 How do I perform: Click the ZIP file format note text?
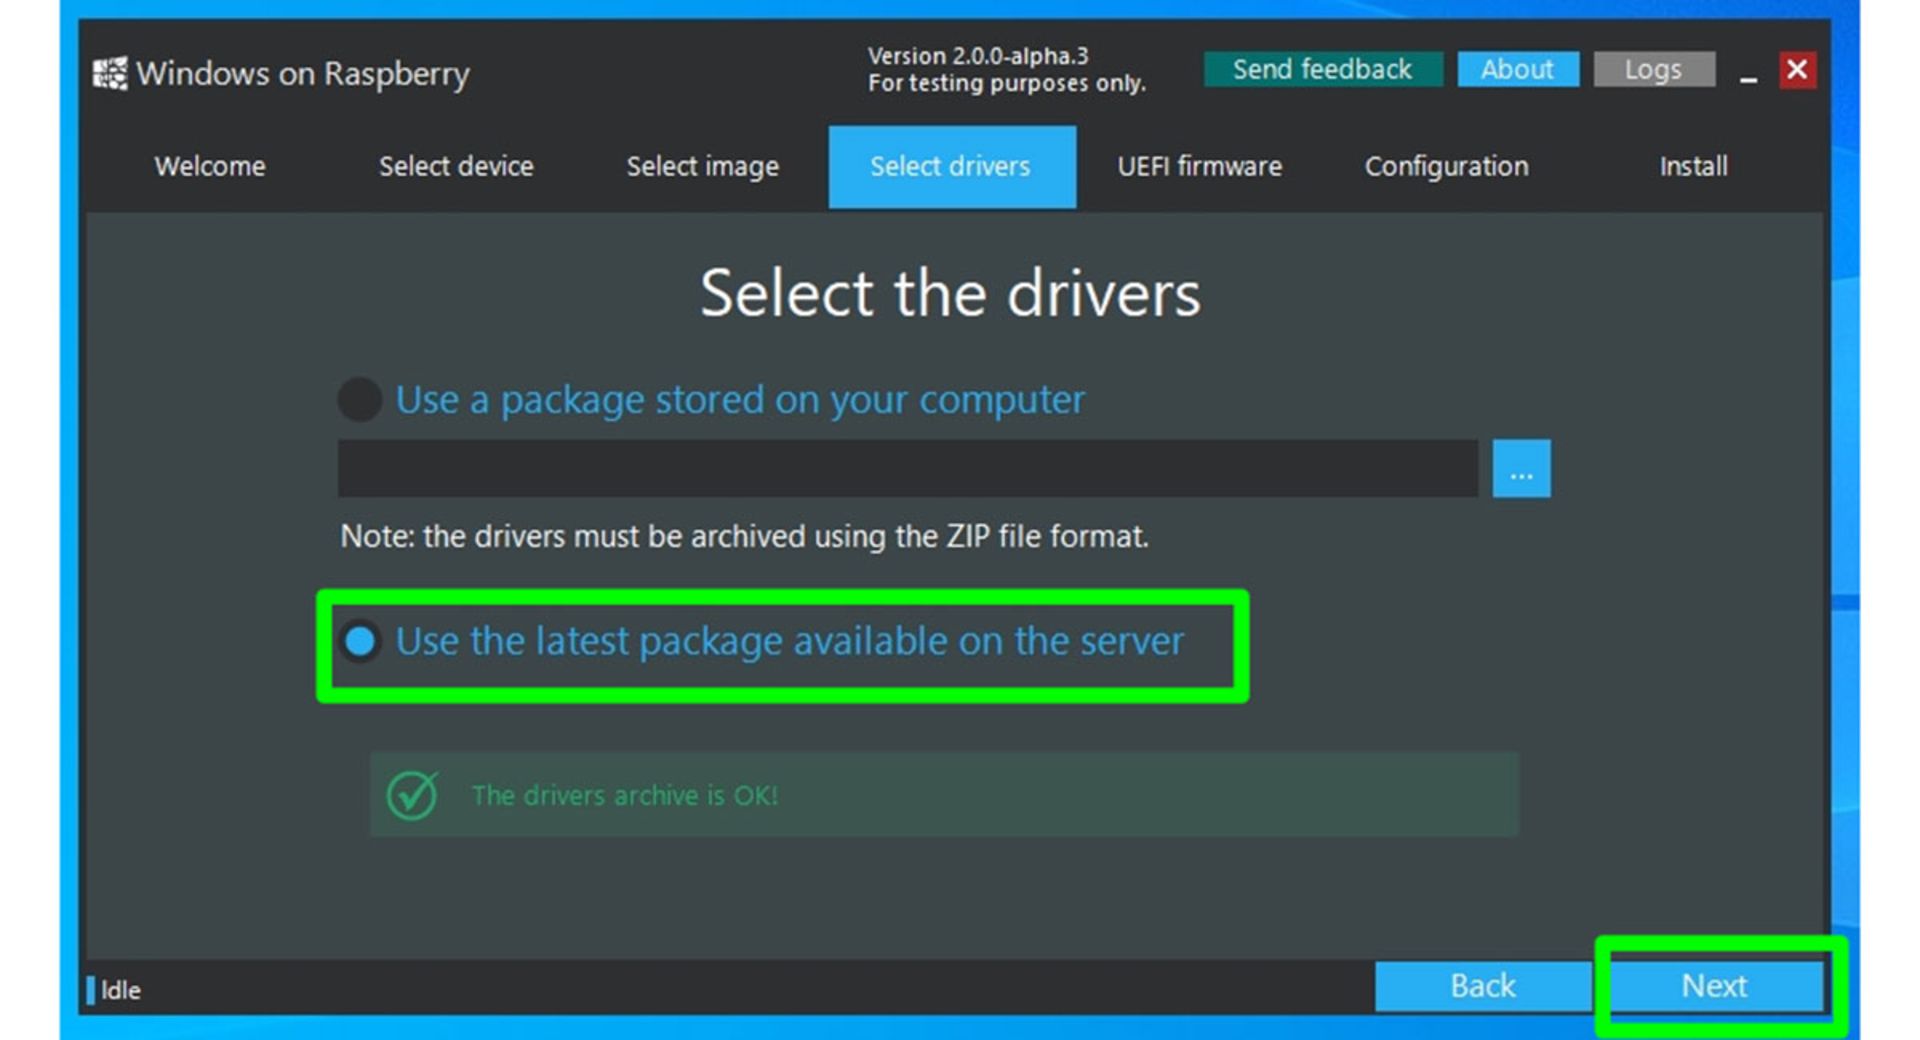click(744, 536)
